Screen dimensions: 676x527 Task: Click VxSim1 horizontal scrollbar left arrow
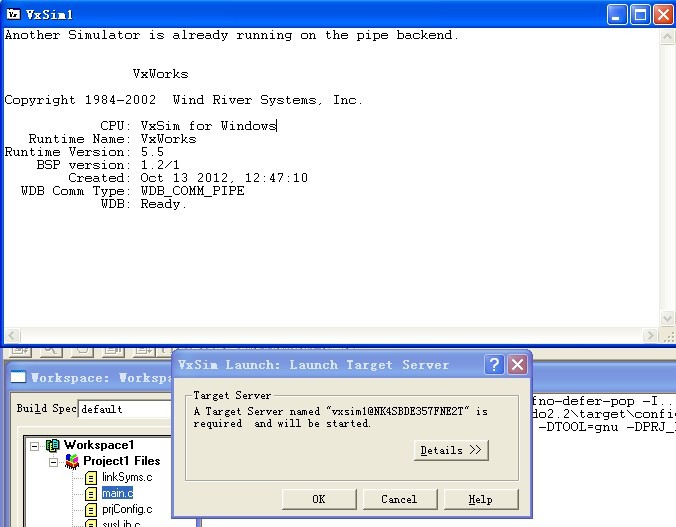coord(12,335)
